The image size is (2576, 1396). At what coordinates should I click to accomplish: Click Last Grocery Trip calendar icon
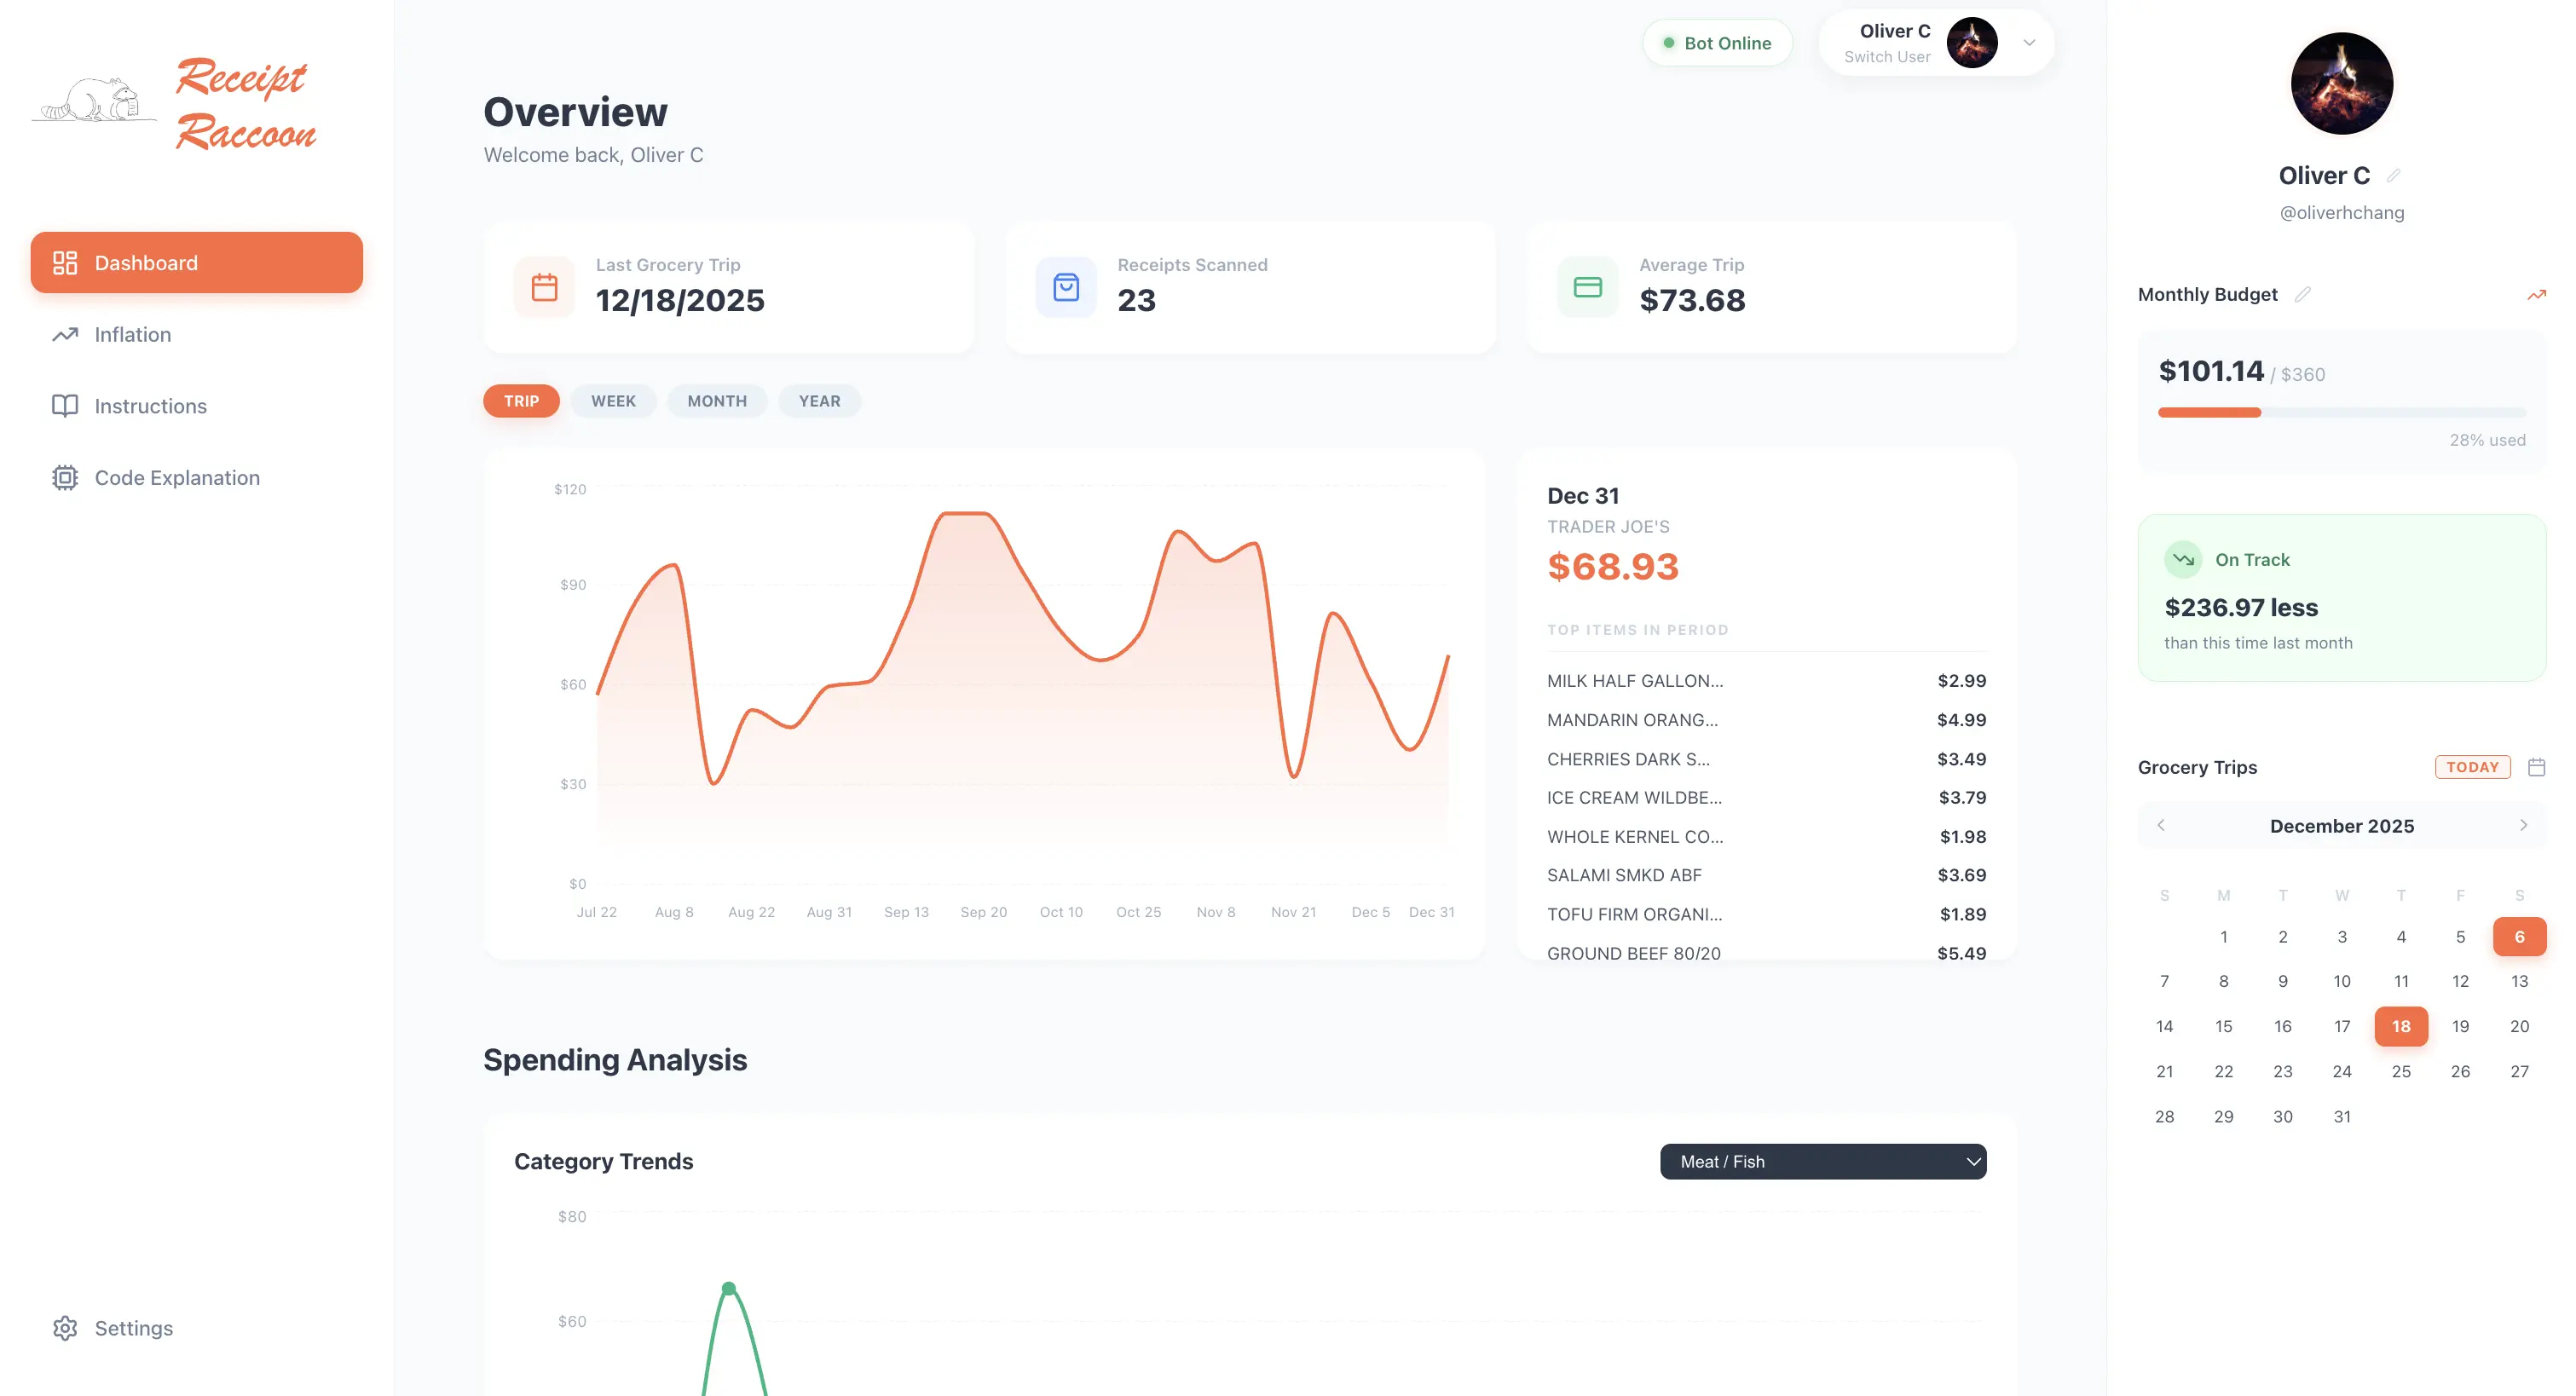pyautogui.click(x=544, y=288)
